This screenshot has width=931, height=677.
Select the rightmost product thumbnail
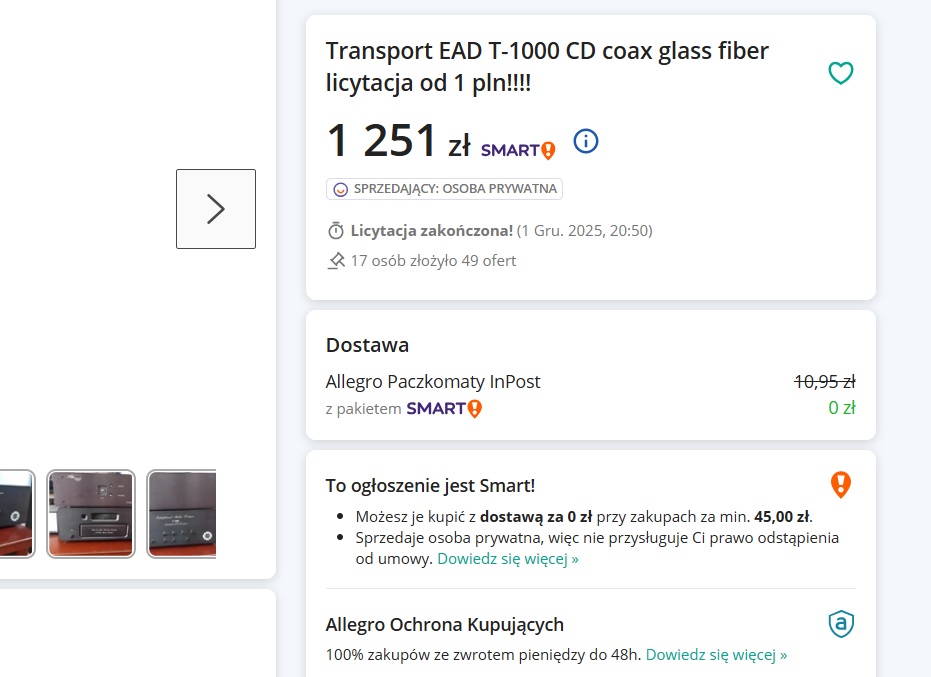182,513
